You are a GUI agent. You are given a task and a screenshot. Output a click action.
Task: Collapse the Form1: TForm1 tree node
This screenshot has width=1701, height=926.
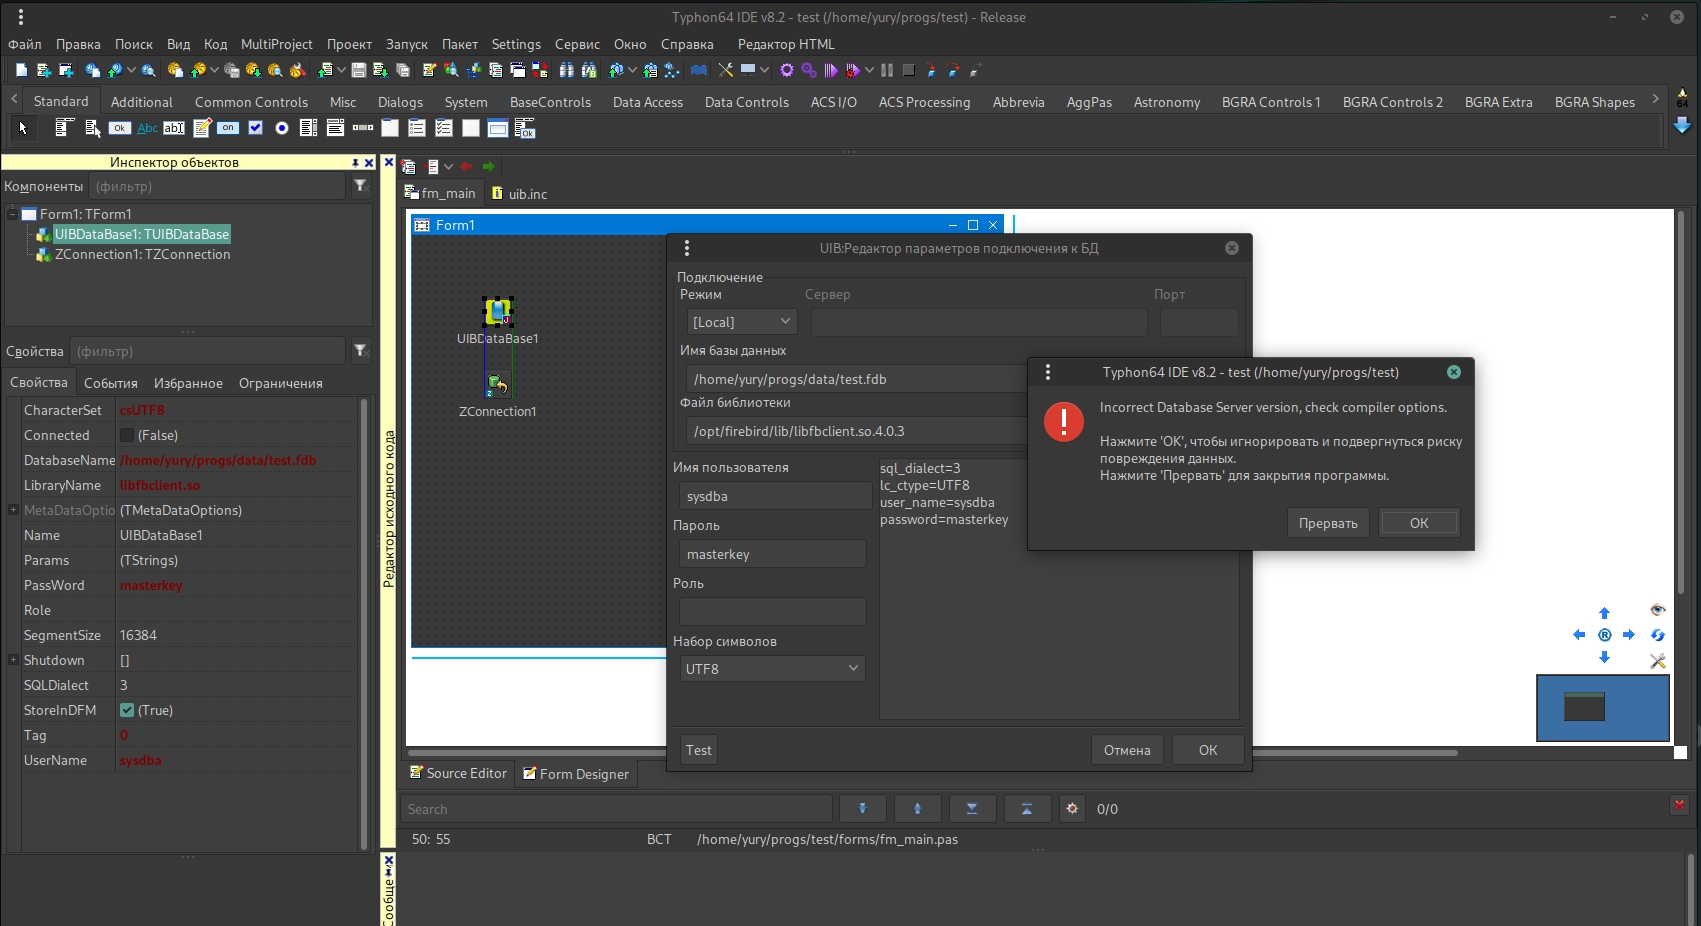[13, 214]
